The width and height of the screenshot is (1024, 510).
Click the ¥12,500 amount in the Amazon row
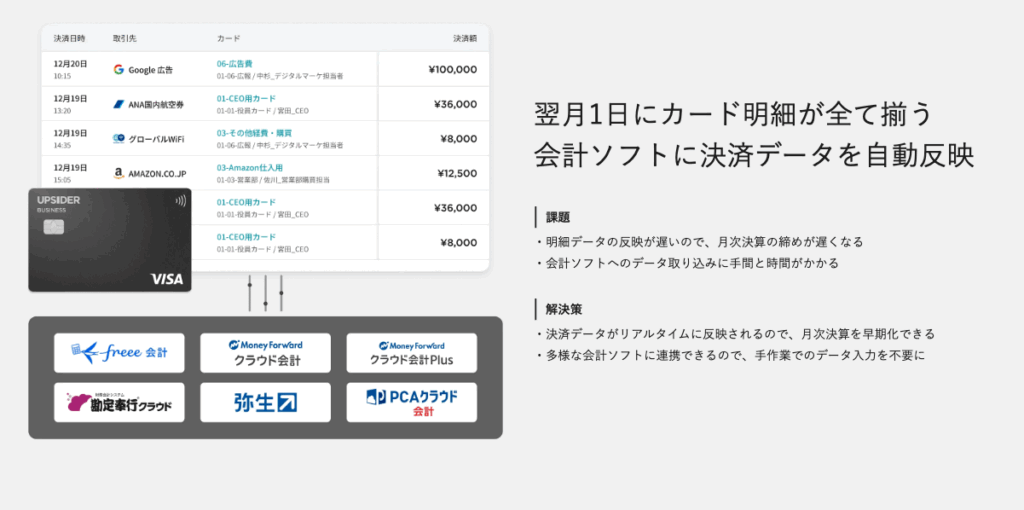click(456, 173)
